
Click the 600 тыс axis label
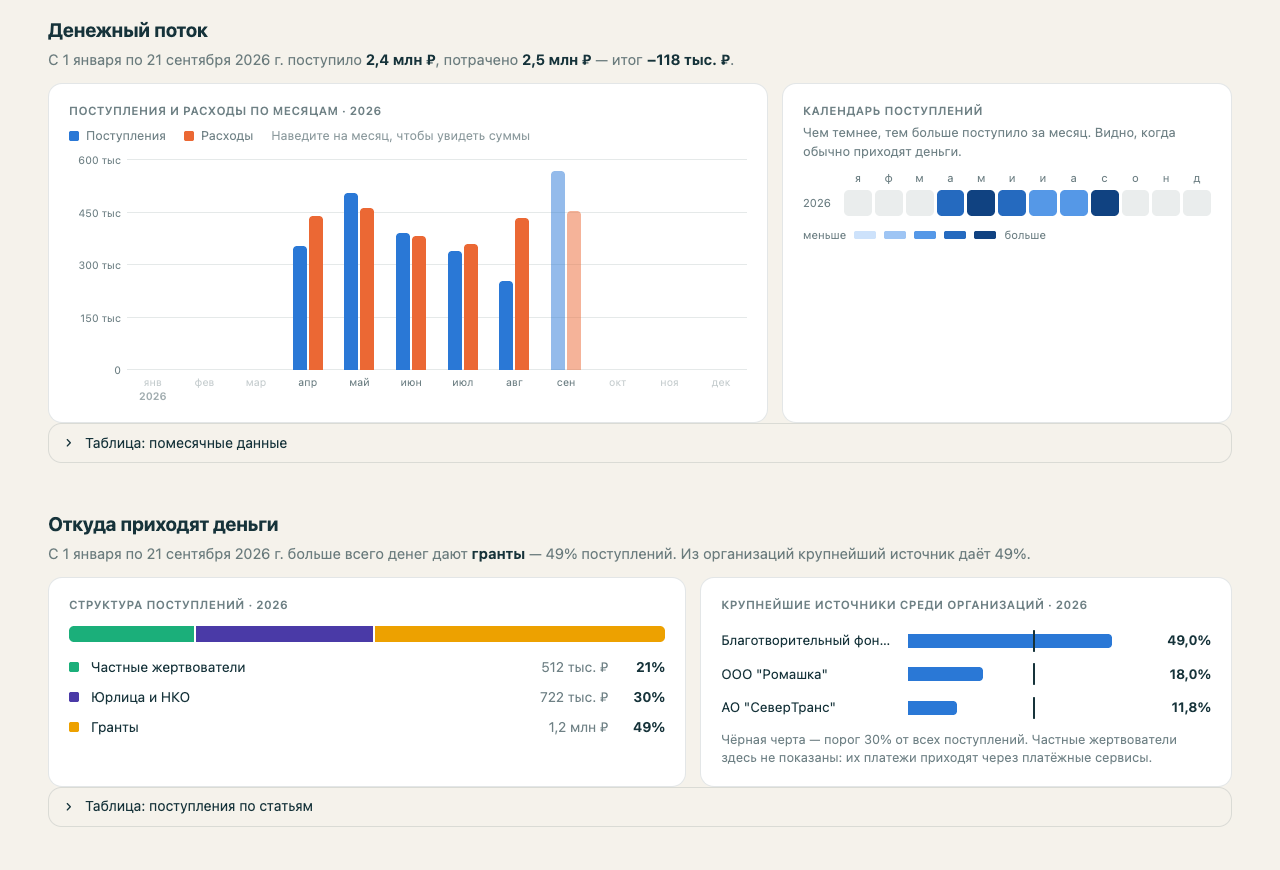pos(100,160)
